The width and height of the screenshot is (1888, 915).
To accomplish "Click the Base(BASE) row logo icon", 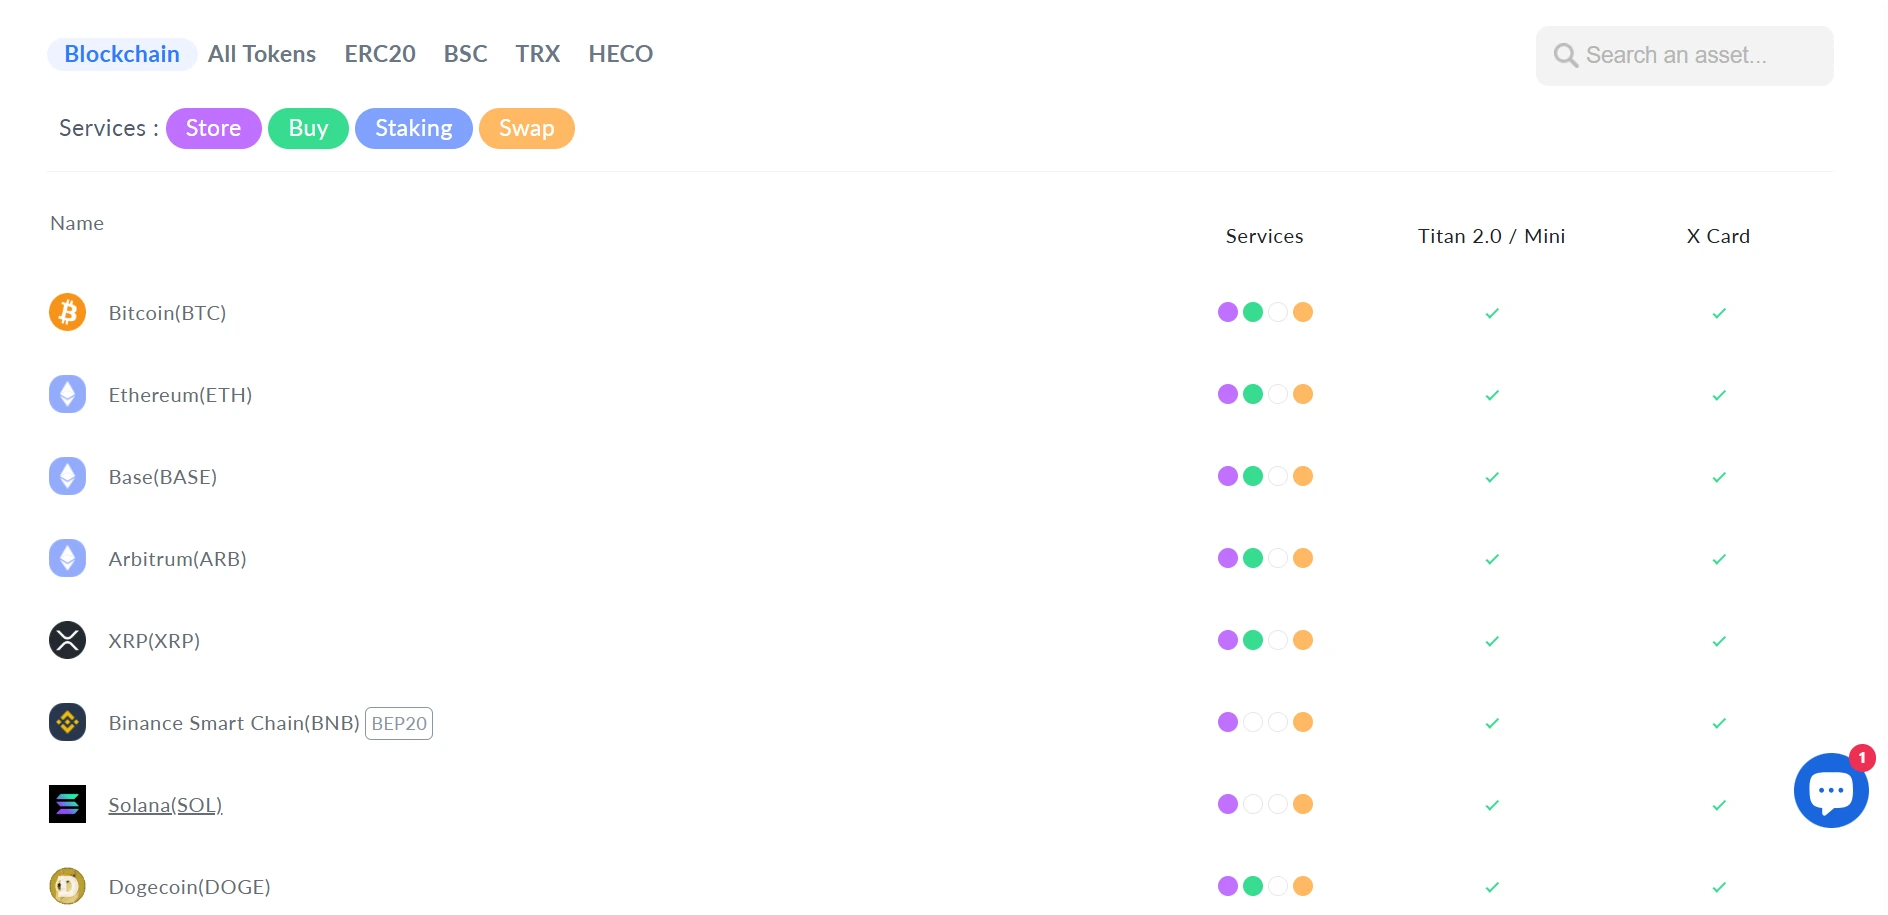I will point(67,476).
